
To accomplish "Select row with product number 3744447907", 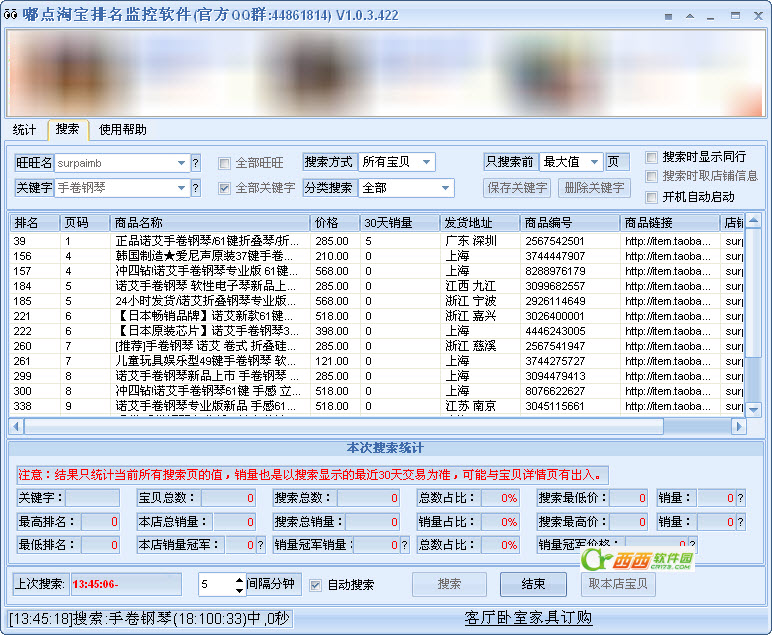I will point(377,256).
